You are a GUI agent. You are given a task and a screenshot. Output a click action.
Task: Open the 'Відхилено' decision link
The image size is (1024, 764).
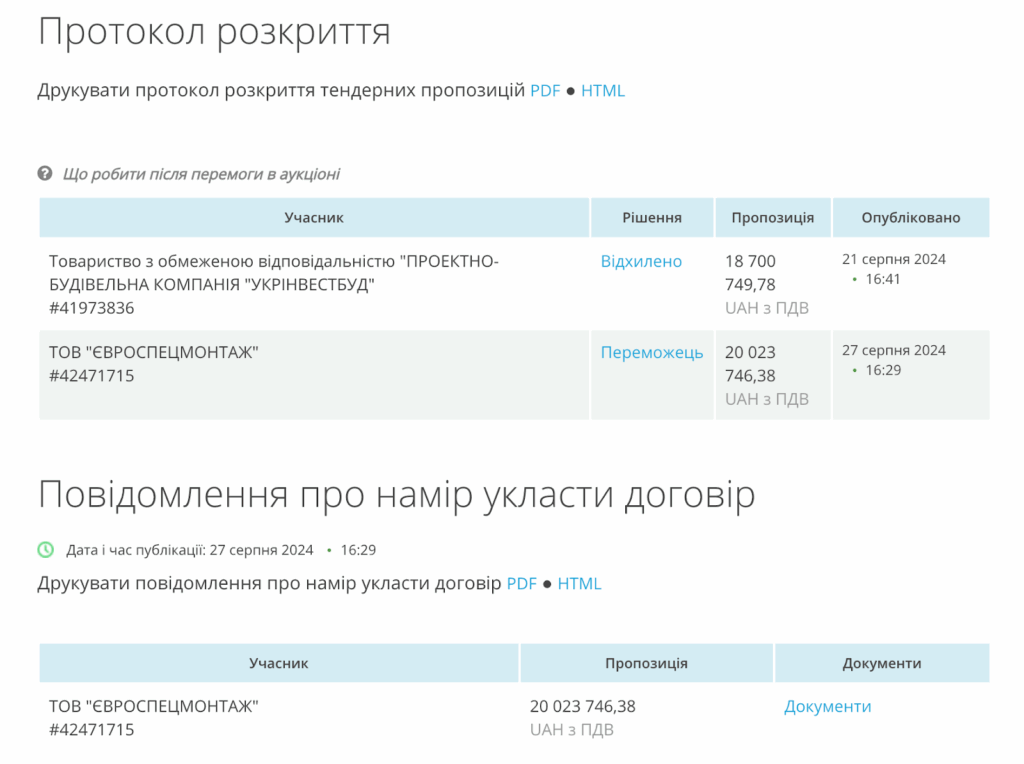click(641, 261)
